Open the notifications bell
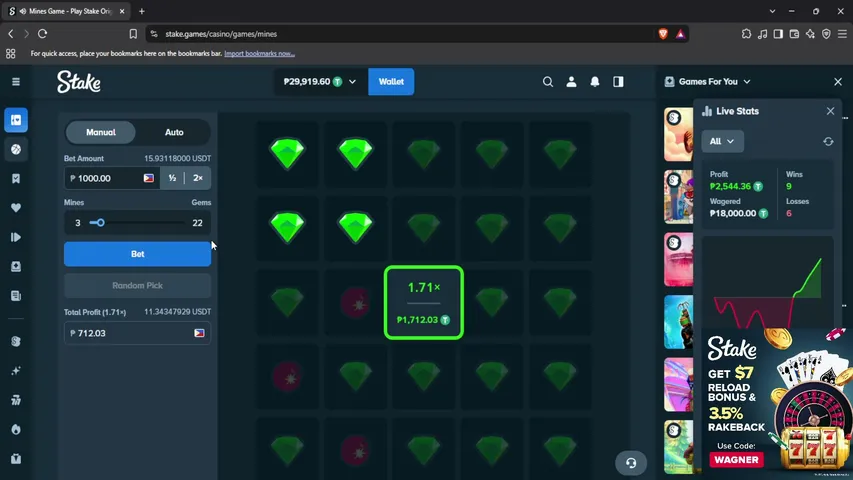The image size is (853, 480). click(595, 82)
